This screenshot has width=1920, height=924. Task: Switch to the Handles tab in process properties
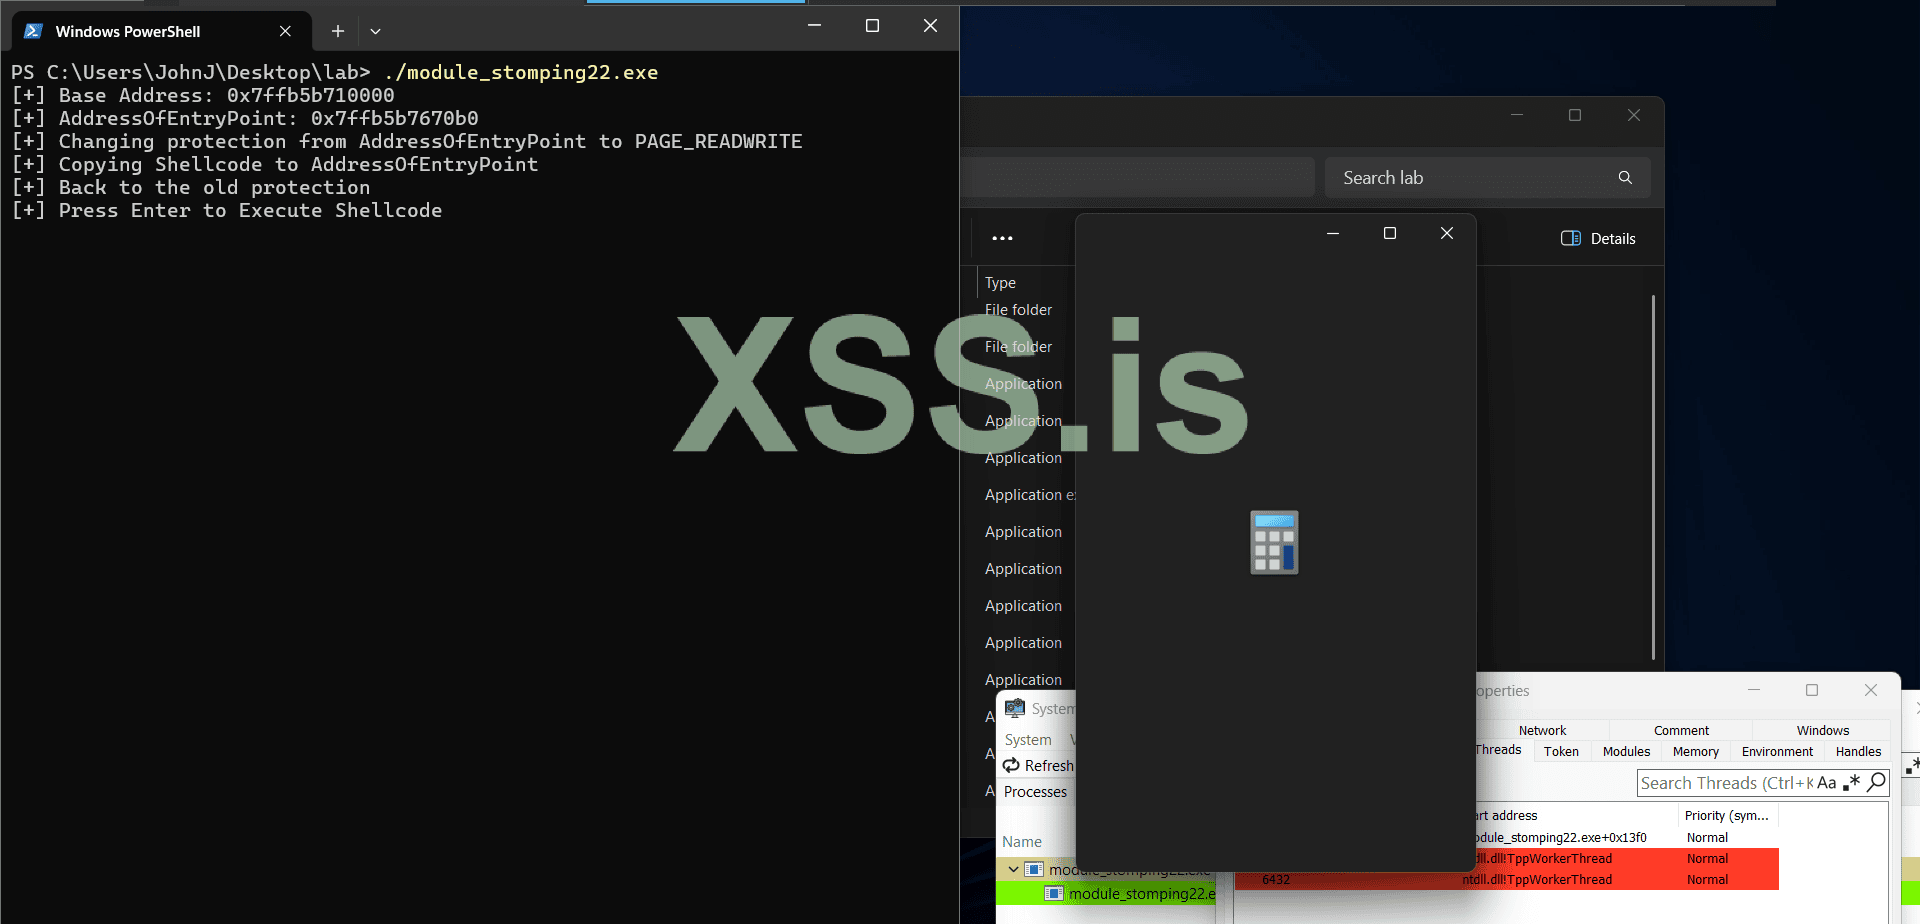click(1860, 751)
